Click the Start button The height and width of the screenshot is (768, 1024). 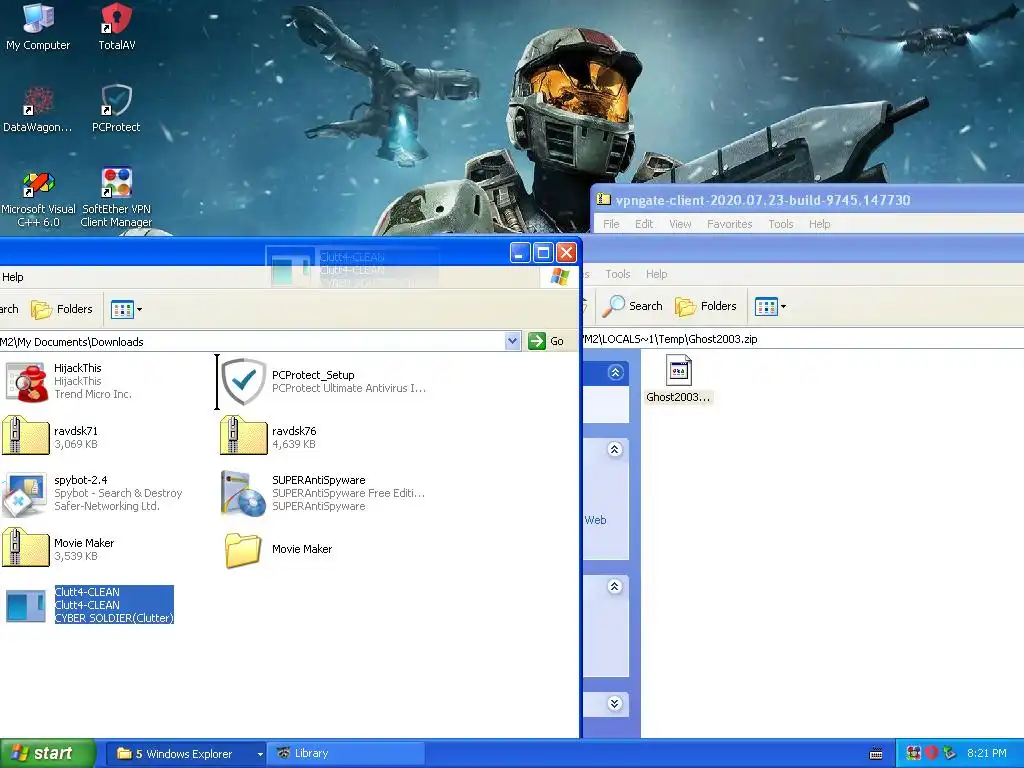[47, 754]
